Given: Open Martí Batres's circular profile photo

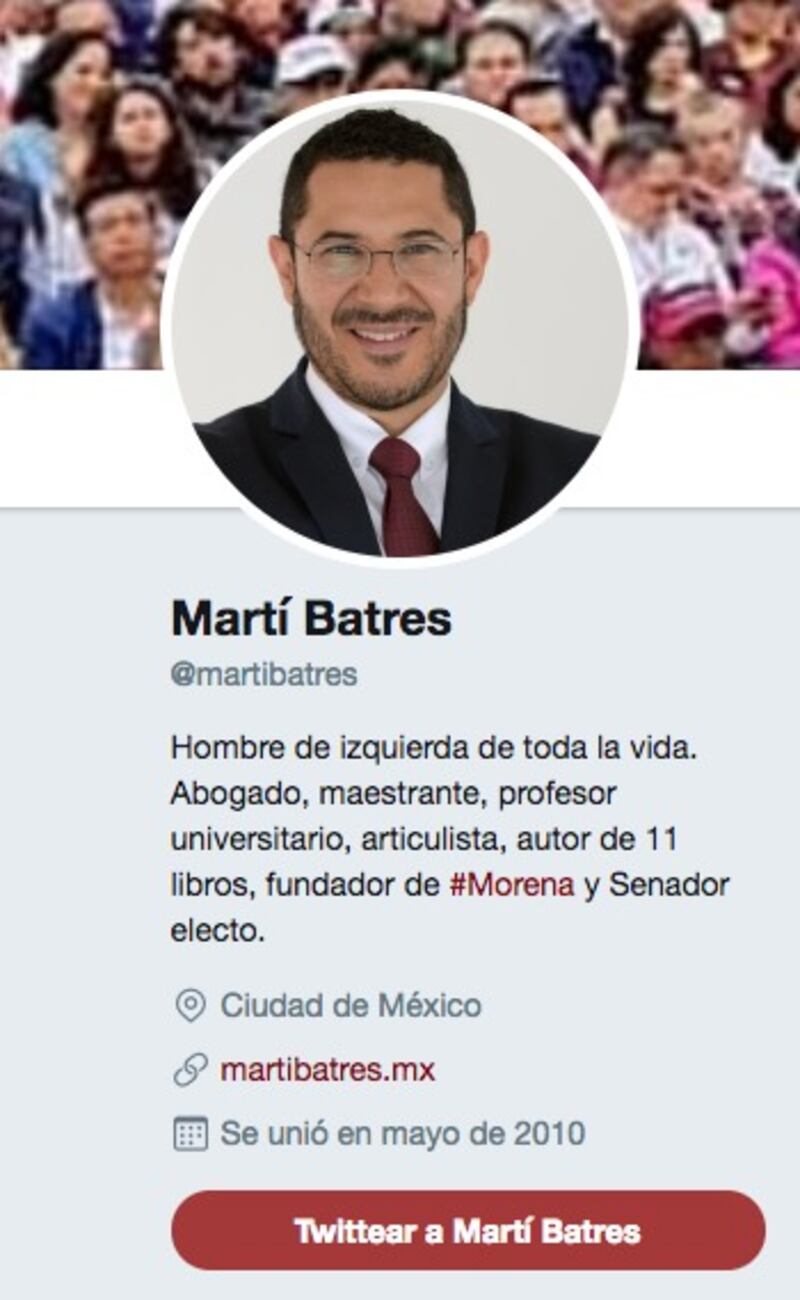Looking at the screenshot, I should pyautogui.click(x=400, y=328).
